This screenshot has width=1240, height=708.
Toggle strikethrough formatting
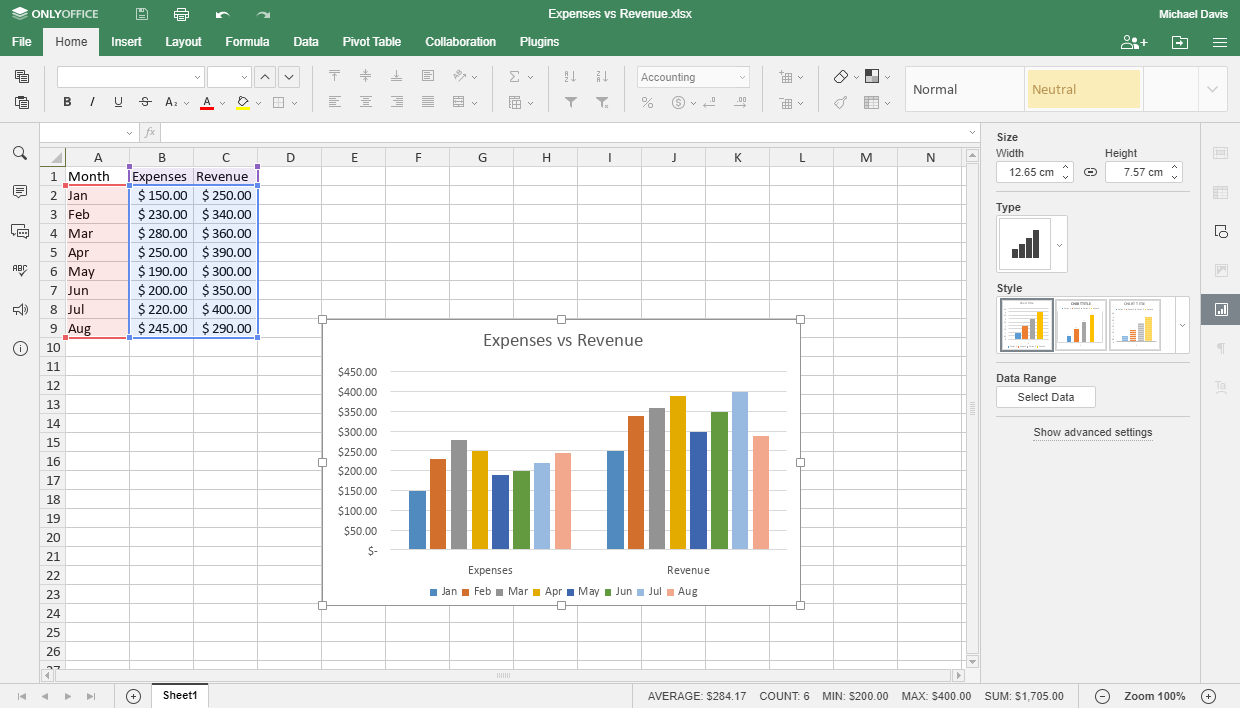145,102
